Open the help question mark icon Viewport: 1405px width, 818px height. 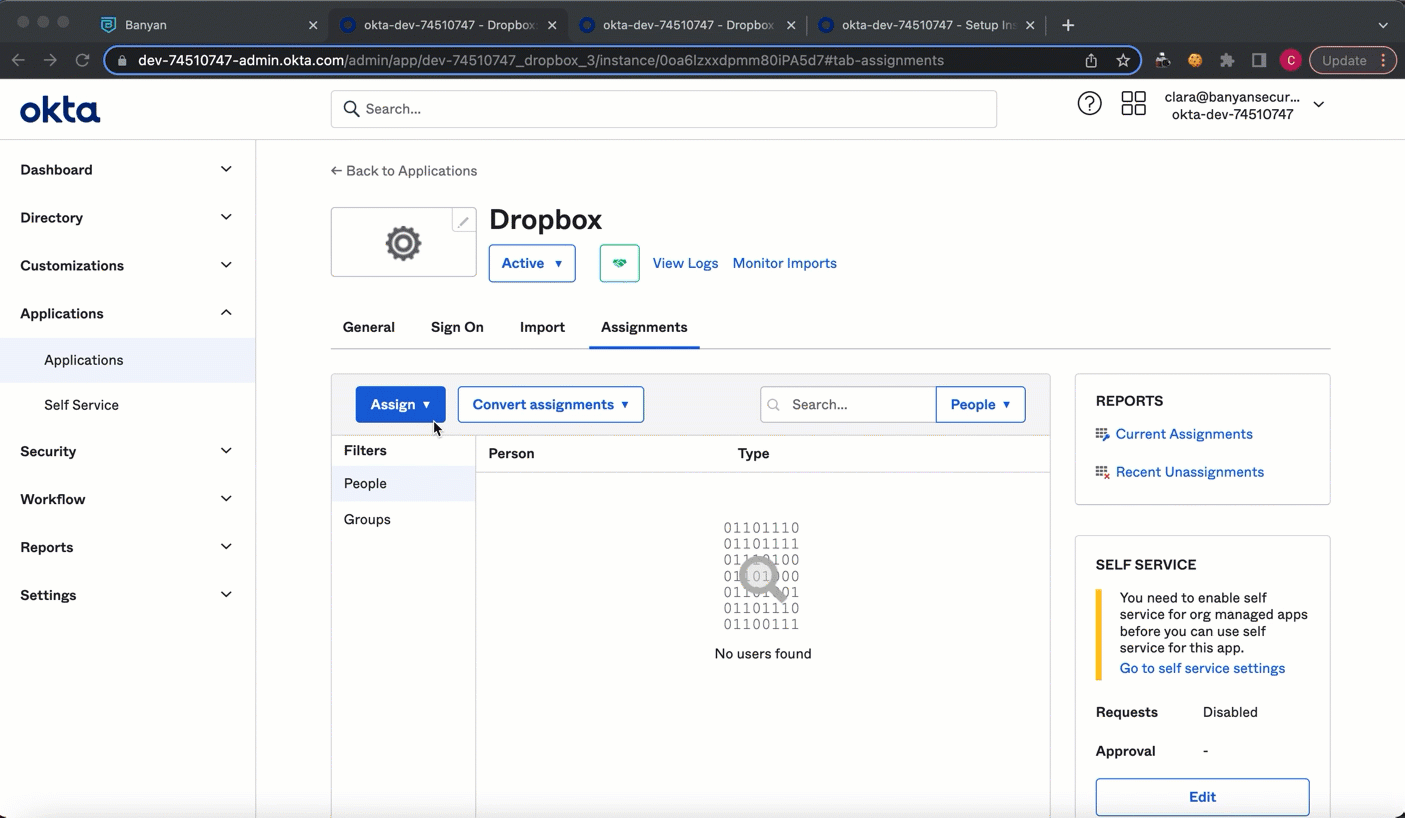click(1089, 103)
